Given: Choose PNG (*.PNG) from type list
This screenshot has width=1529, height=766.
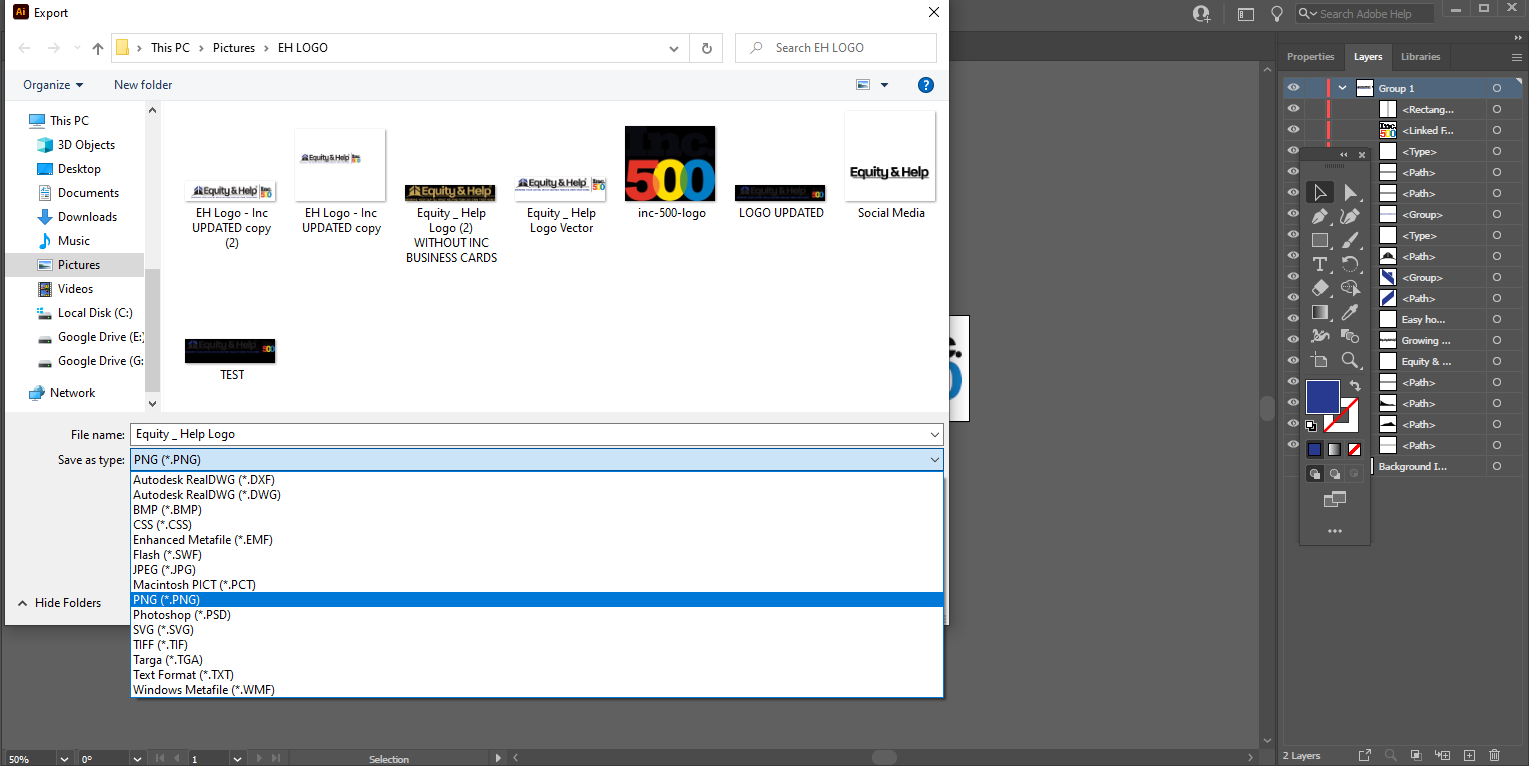Looking at the screenshot, I should [537, 600].
